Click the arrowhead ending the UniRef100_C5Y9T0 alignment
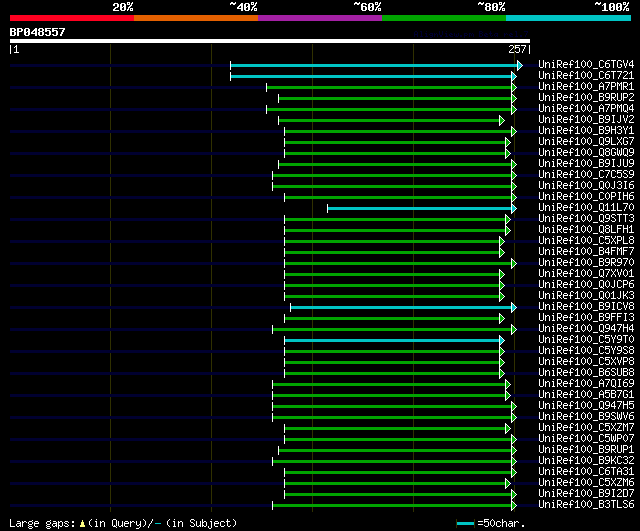This screenshot has width=640, height=531. (502, 341)
